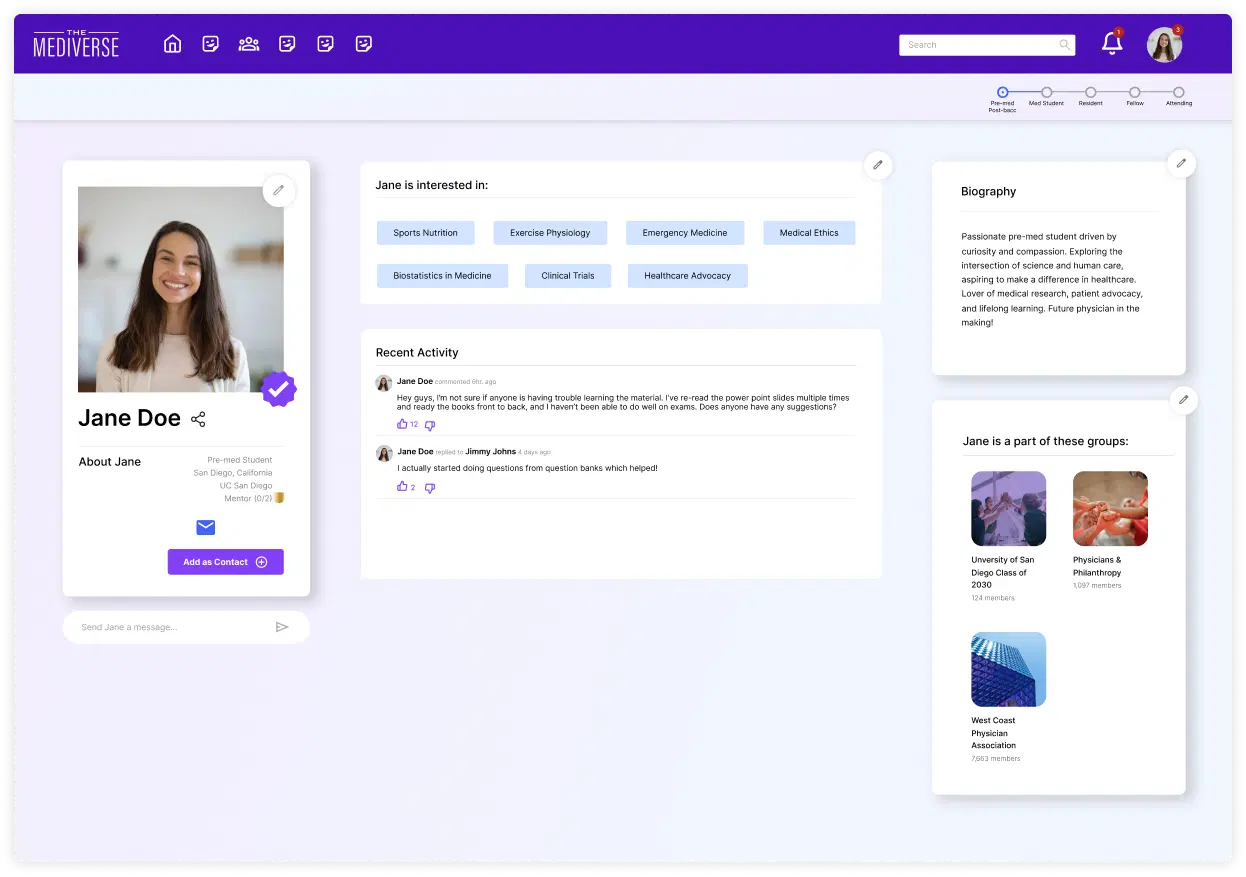Screen dimensions: 1246x877
Task: Open Physicians & Philanthropy group thumbnail
Action: [1111, 509]
